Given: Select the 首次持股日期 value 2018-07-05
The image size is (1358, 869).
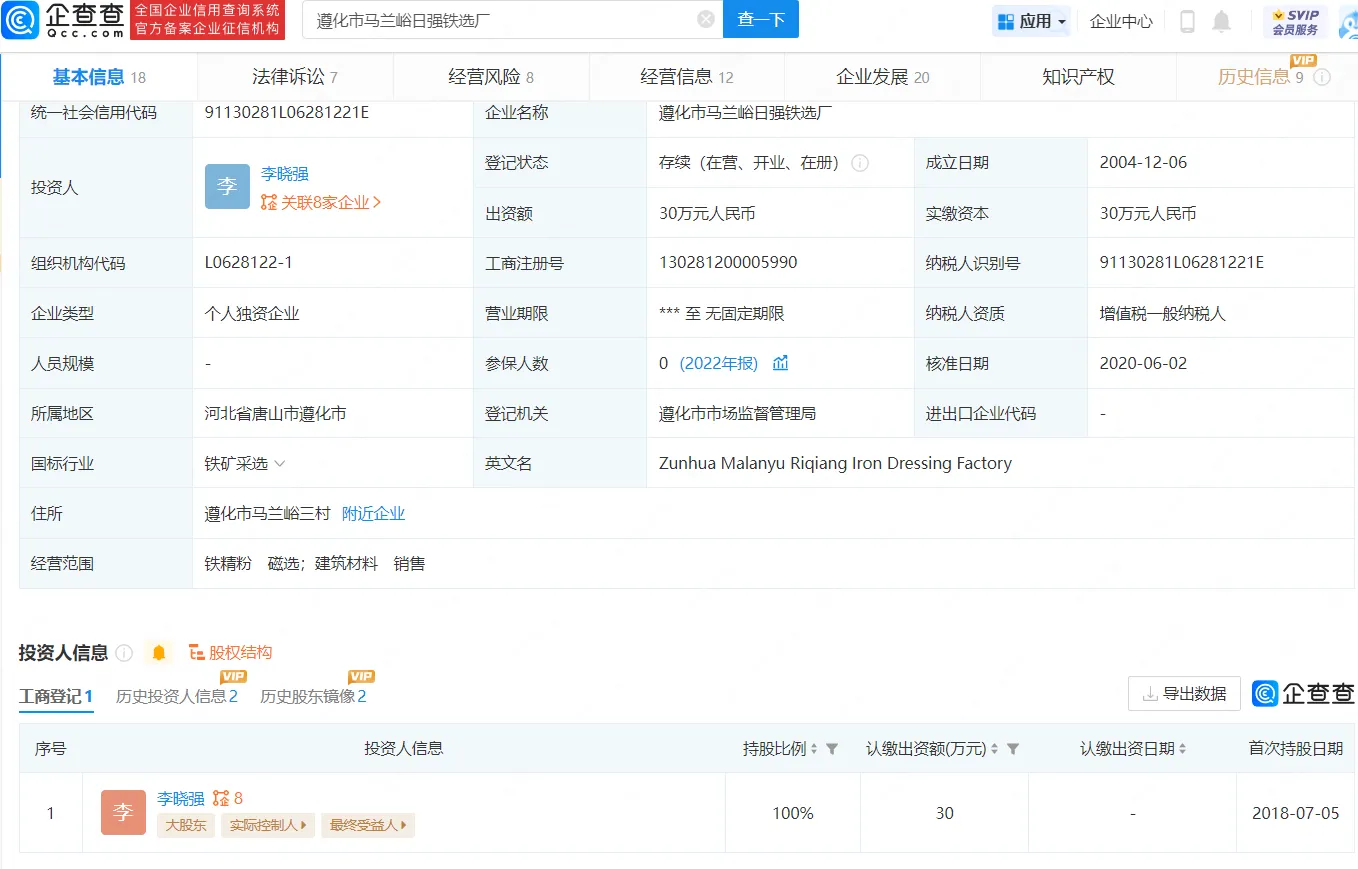Looking at the screenshot, I should coord(1295,813).
